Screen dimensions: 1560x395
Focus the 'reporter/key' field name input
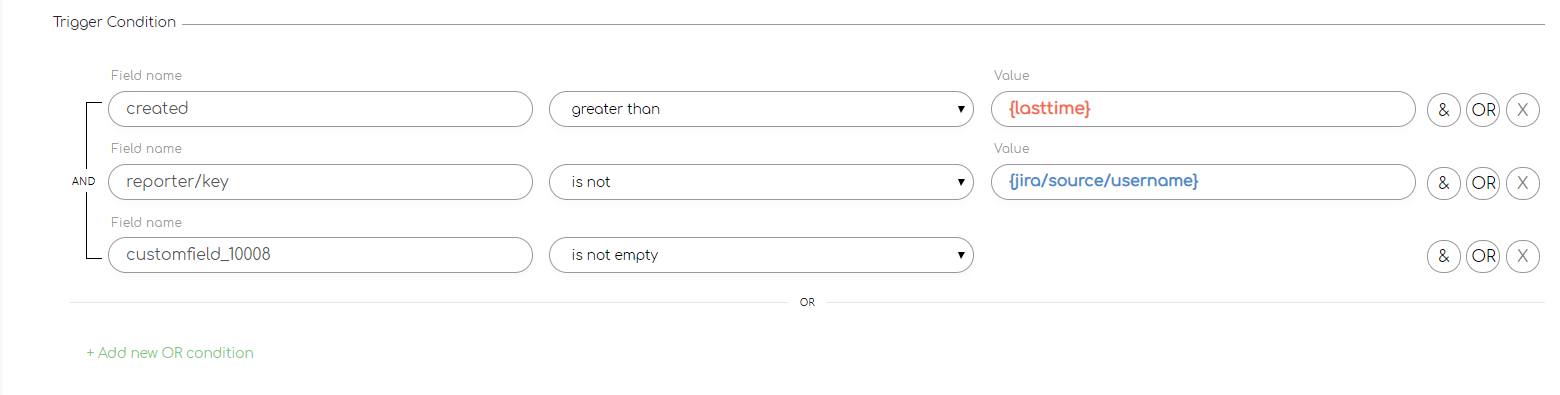pyautogui.click(x=320, y=182)
